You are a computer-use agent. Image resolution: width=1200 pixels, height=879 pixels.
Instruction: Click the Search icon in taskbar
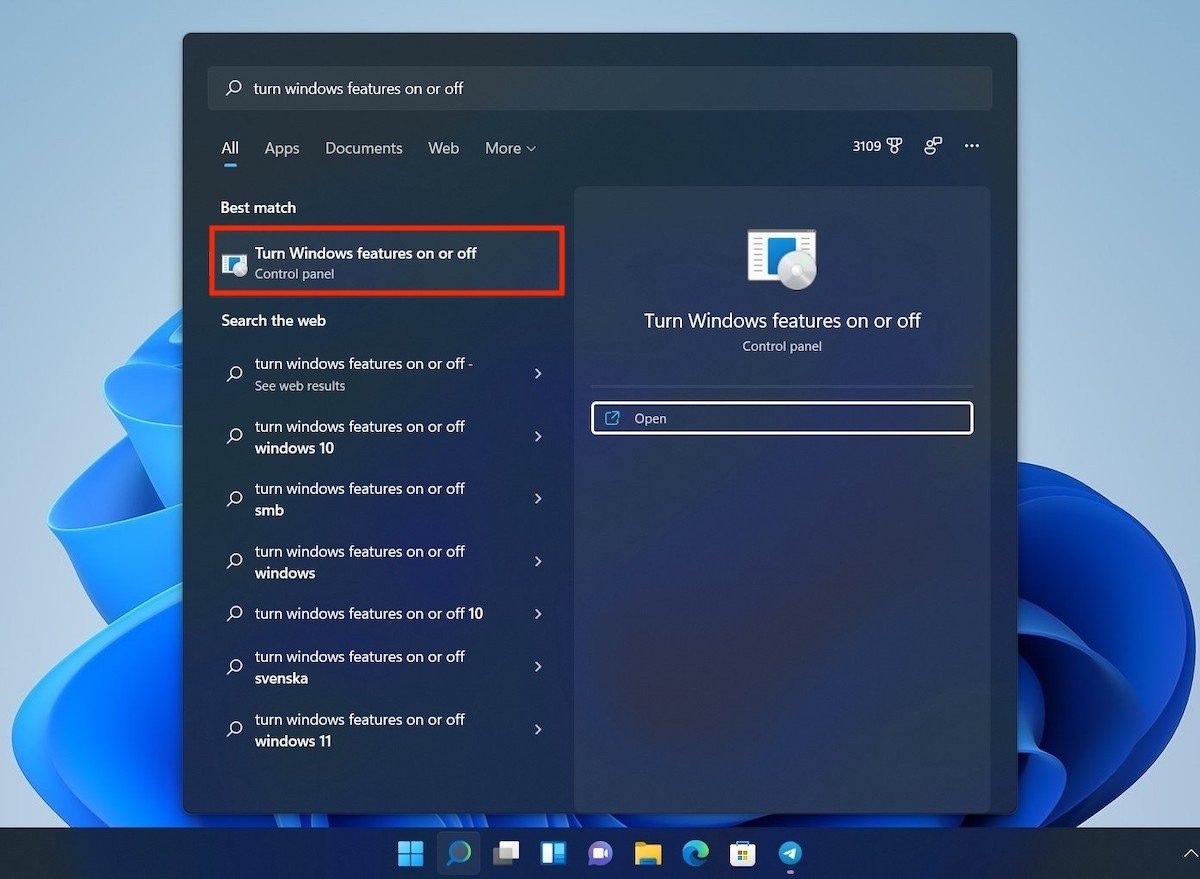coord(459,853)
